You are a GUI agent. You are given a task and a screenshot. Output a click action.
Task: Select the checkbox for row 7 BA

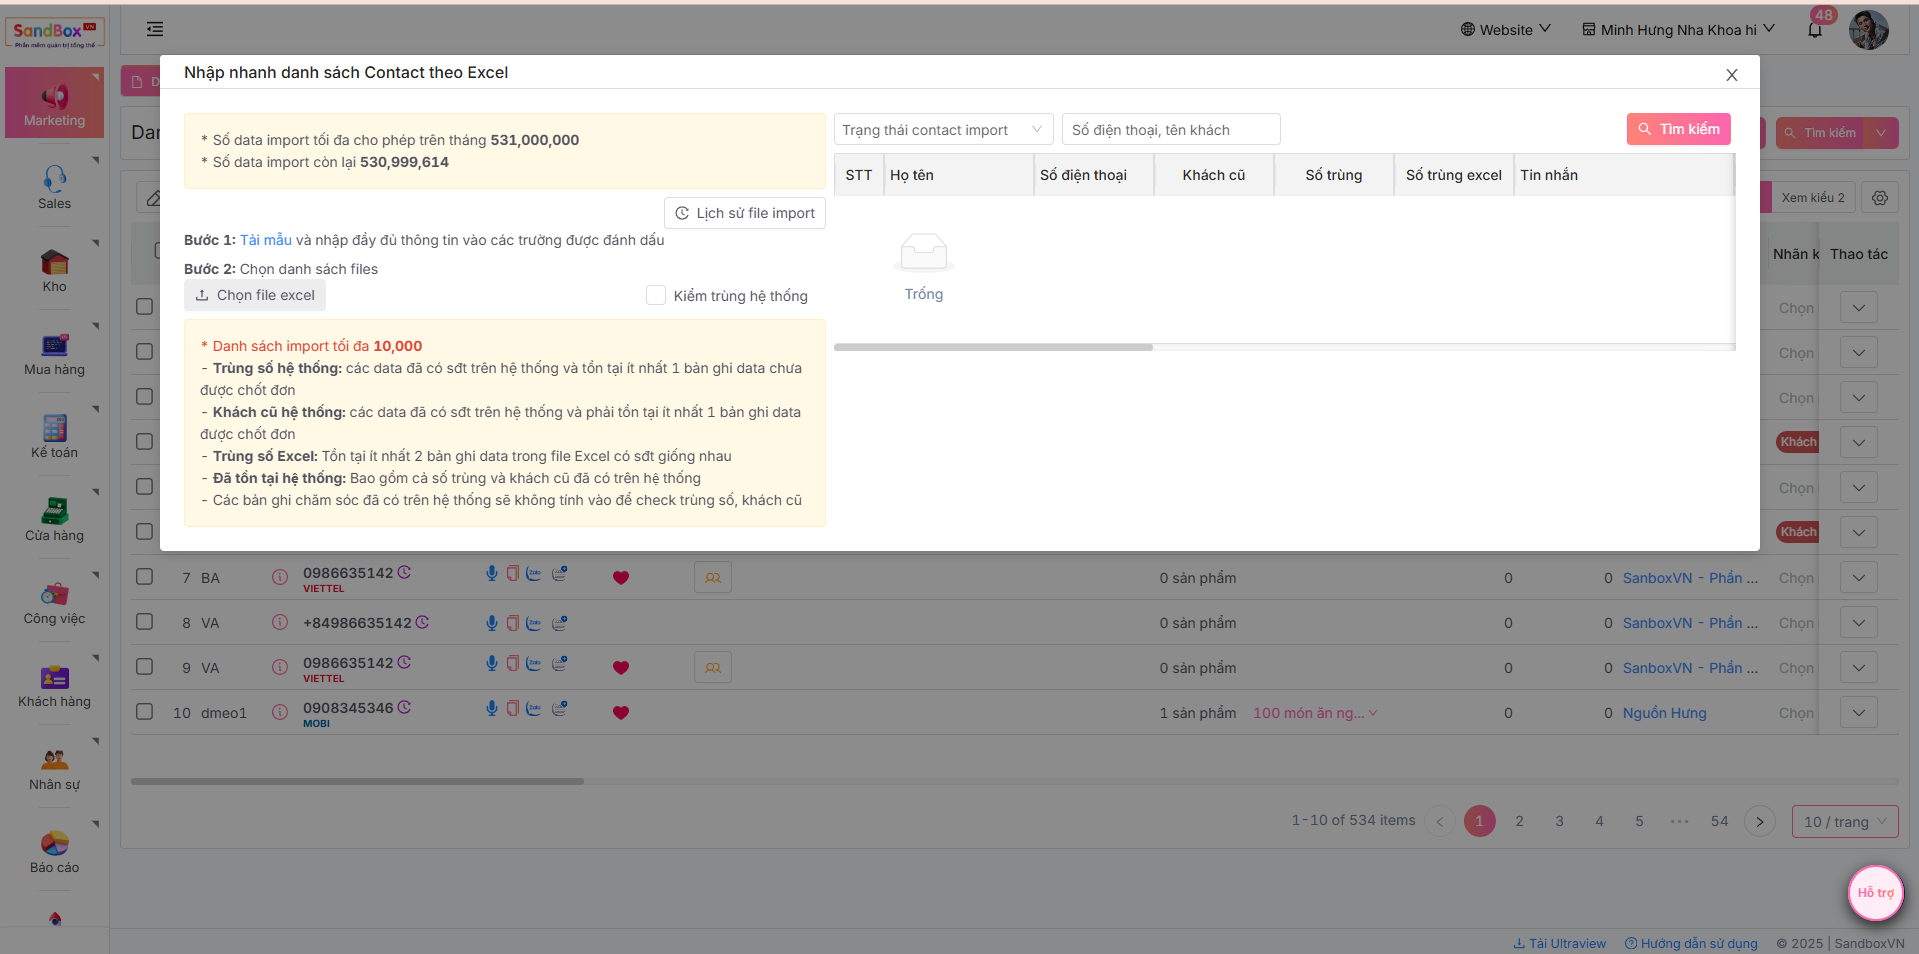pos(145,577)
